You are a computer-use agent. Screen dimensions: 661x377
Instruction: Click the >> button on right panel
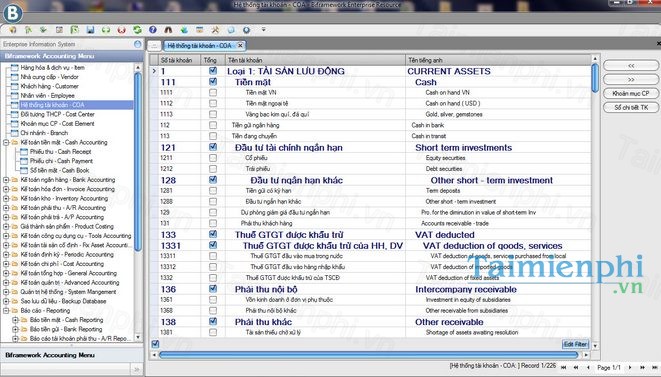click(631, 79)
